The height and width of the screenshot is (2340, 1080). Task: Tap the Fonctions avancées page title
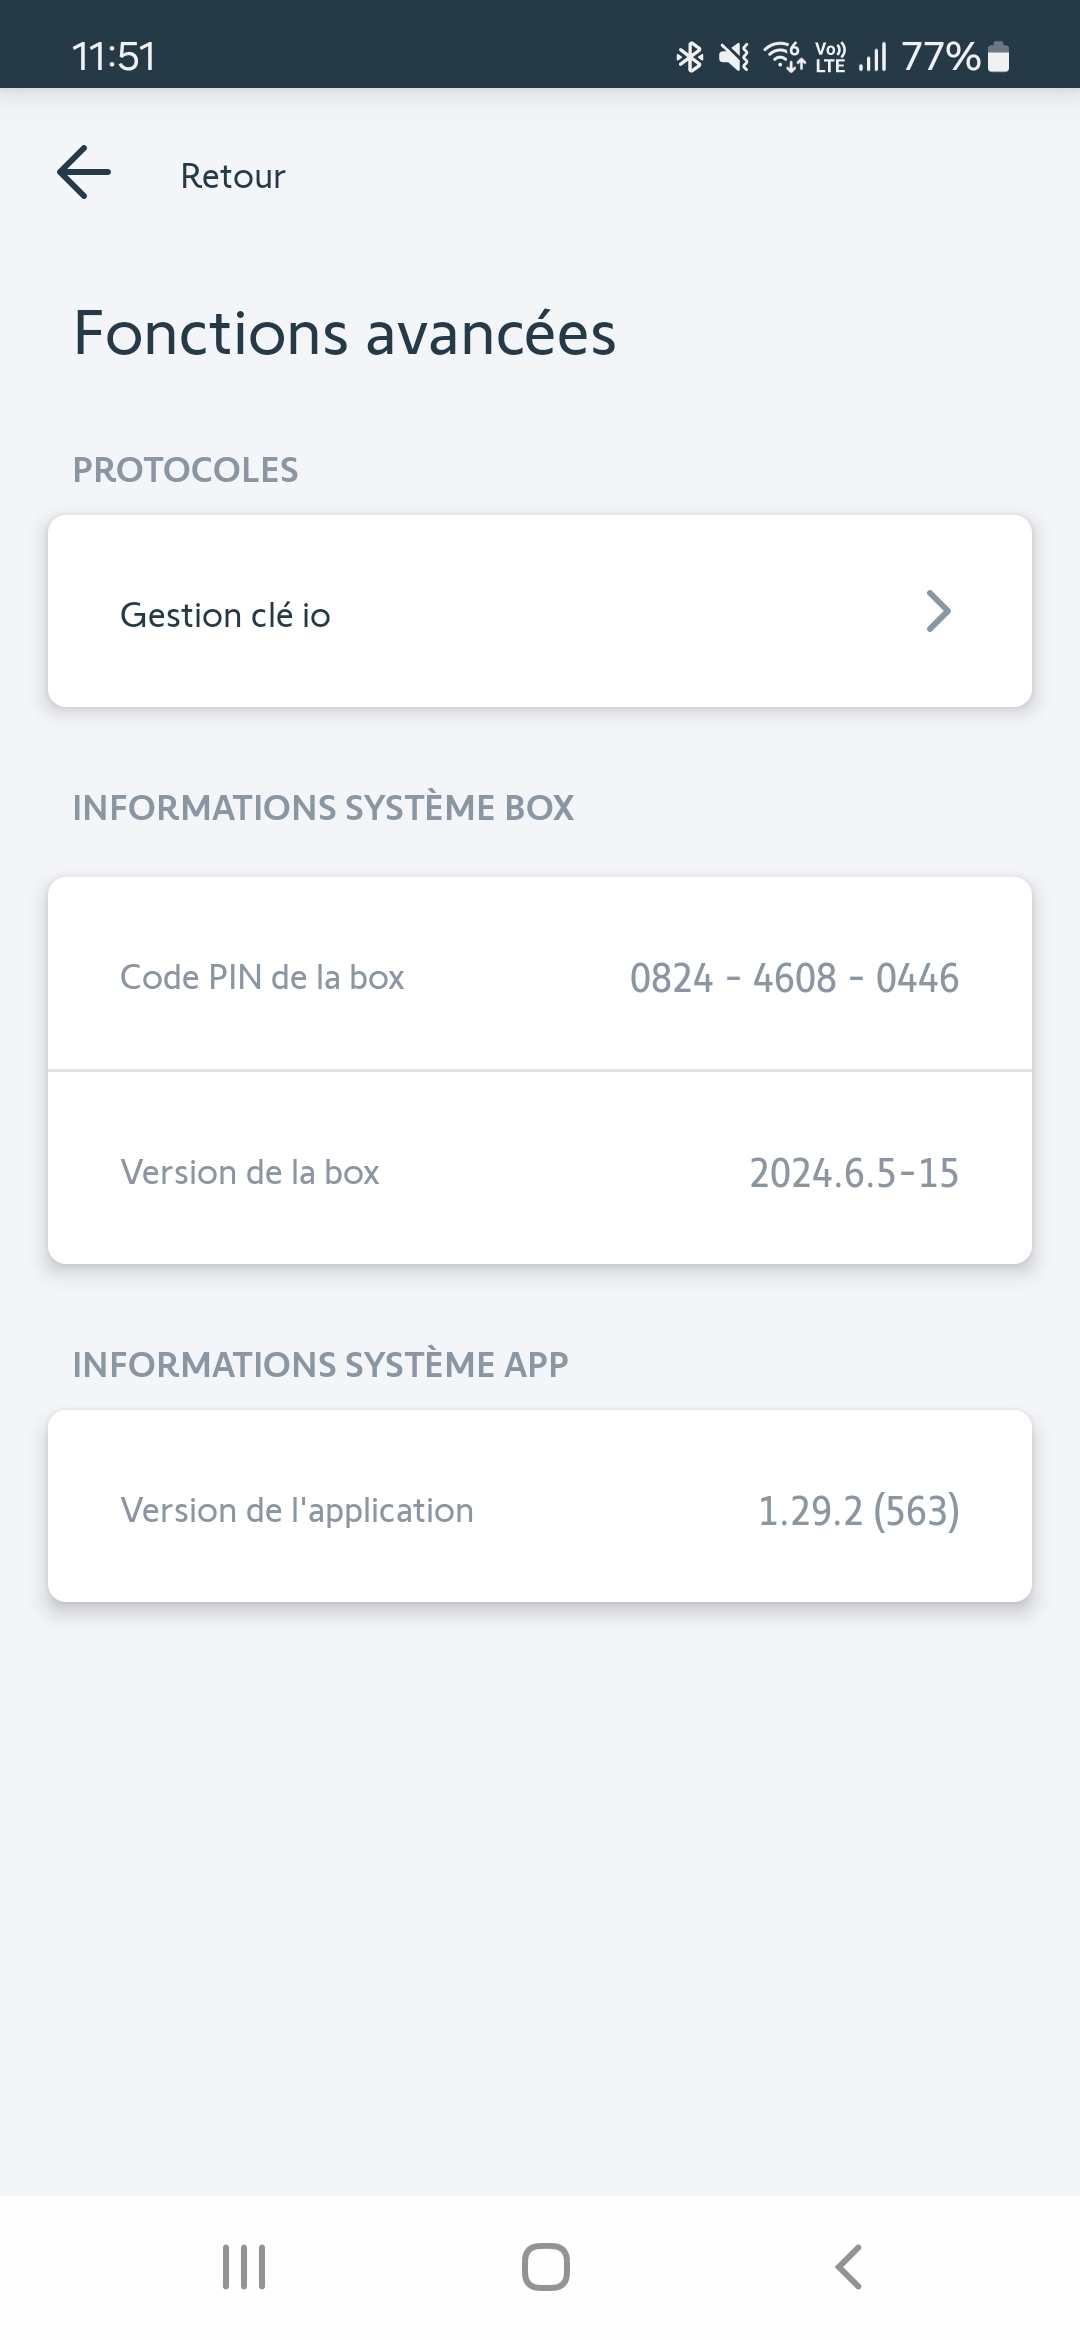(x=344, y=333)
